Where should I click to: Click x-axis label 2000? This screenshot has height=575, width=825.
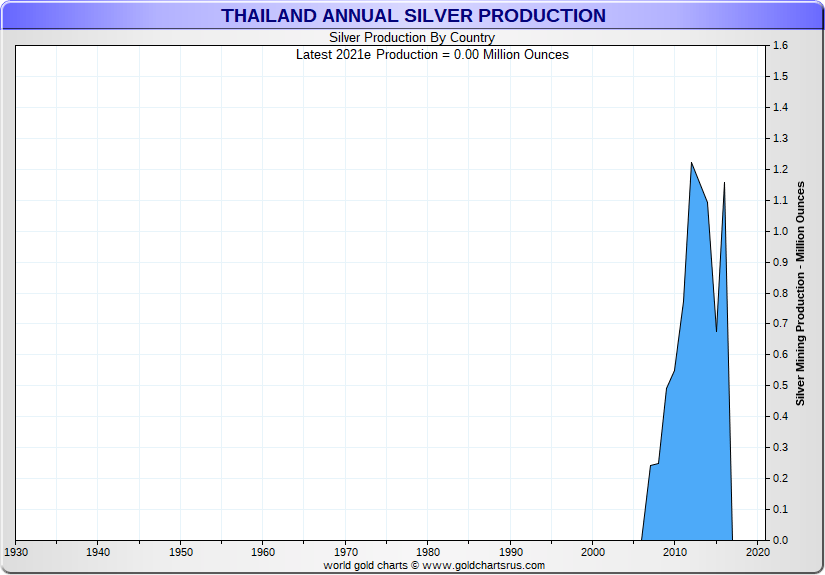(593, 552)
